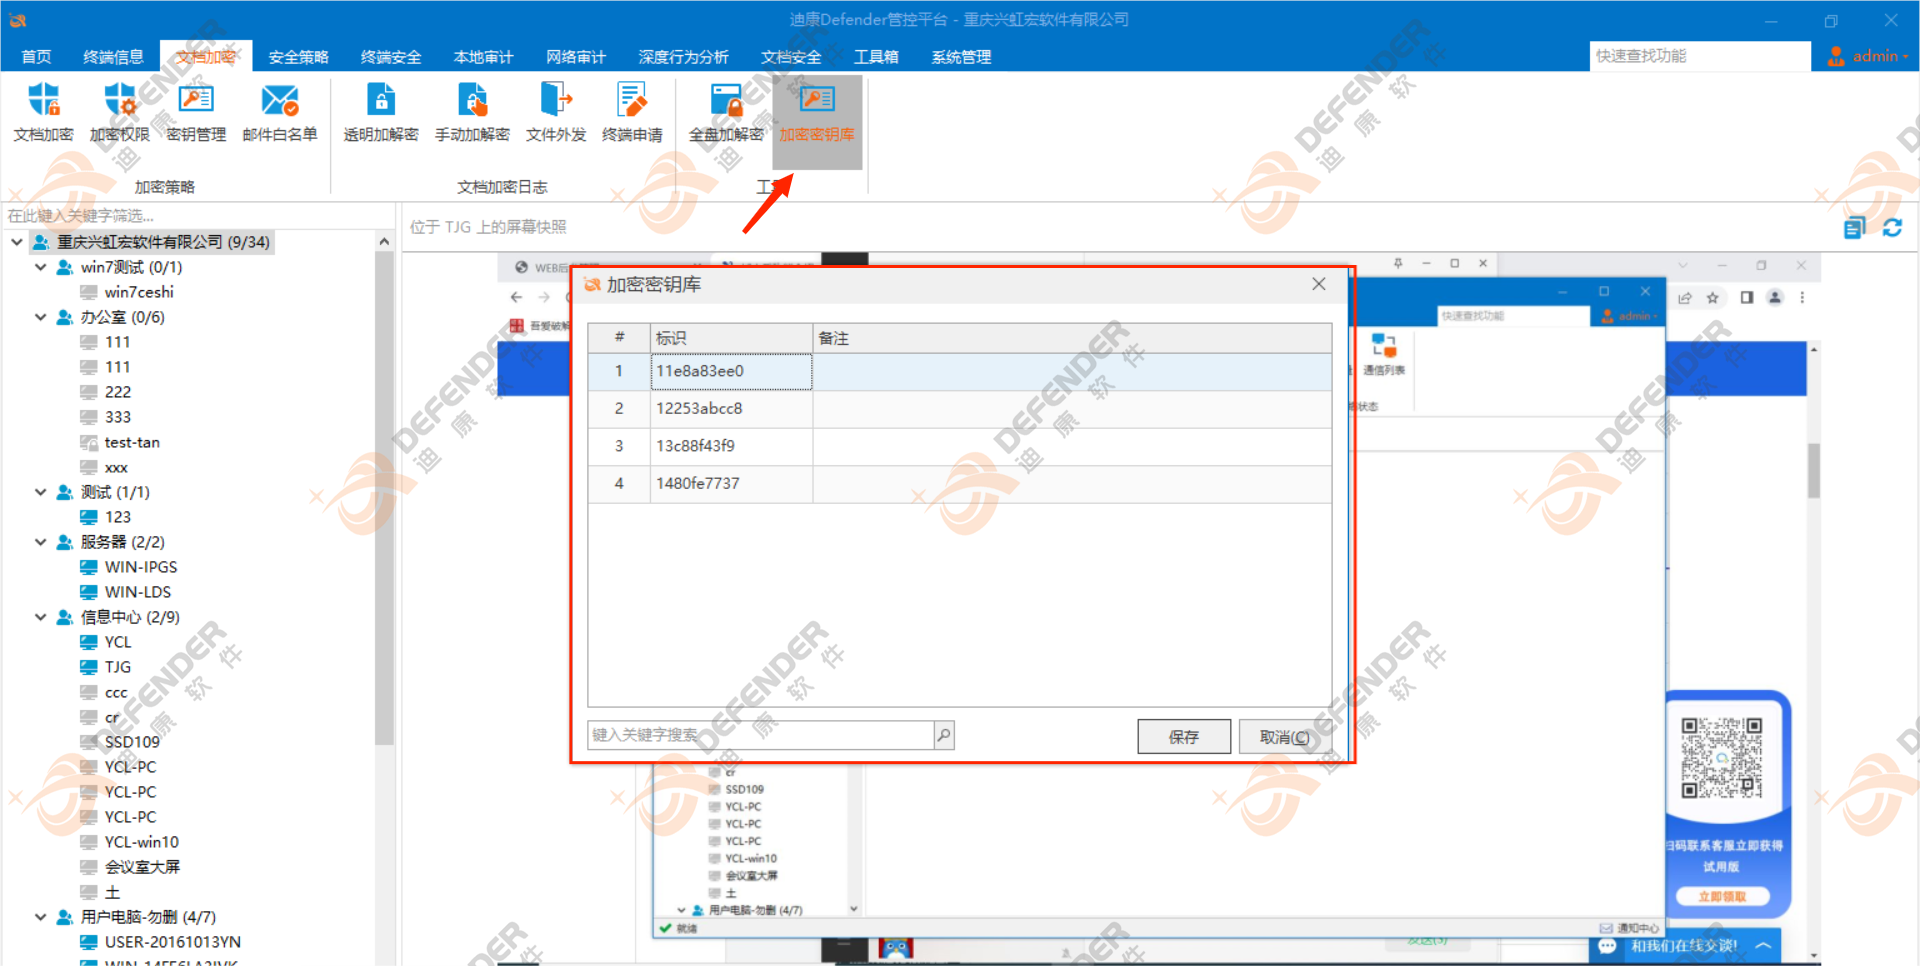Collapse the 服务器 group
The image size is (1920, 966).
[x=41, y=542]
